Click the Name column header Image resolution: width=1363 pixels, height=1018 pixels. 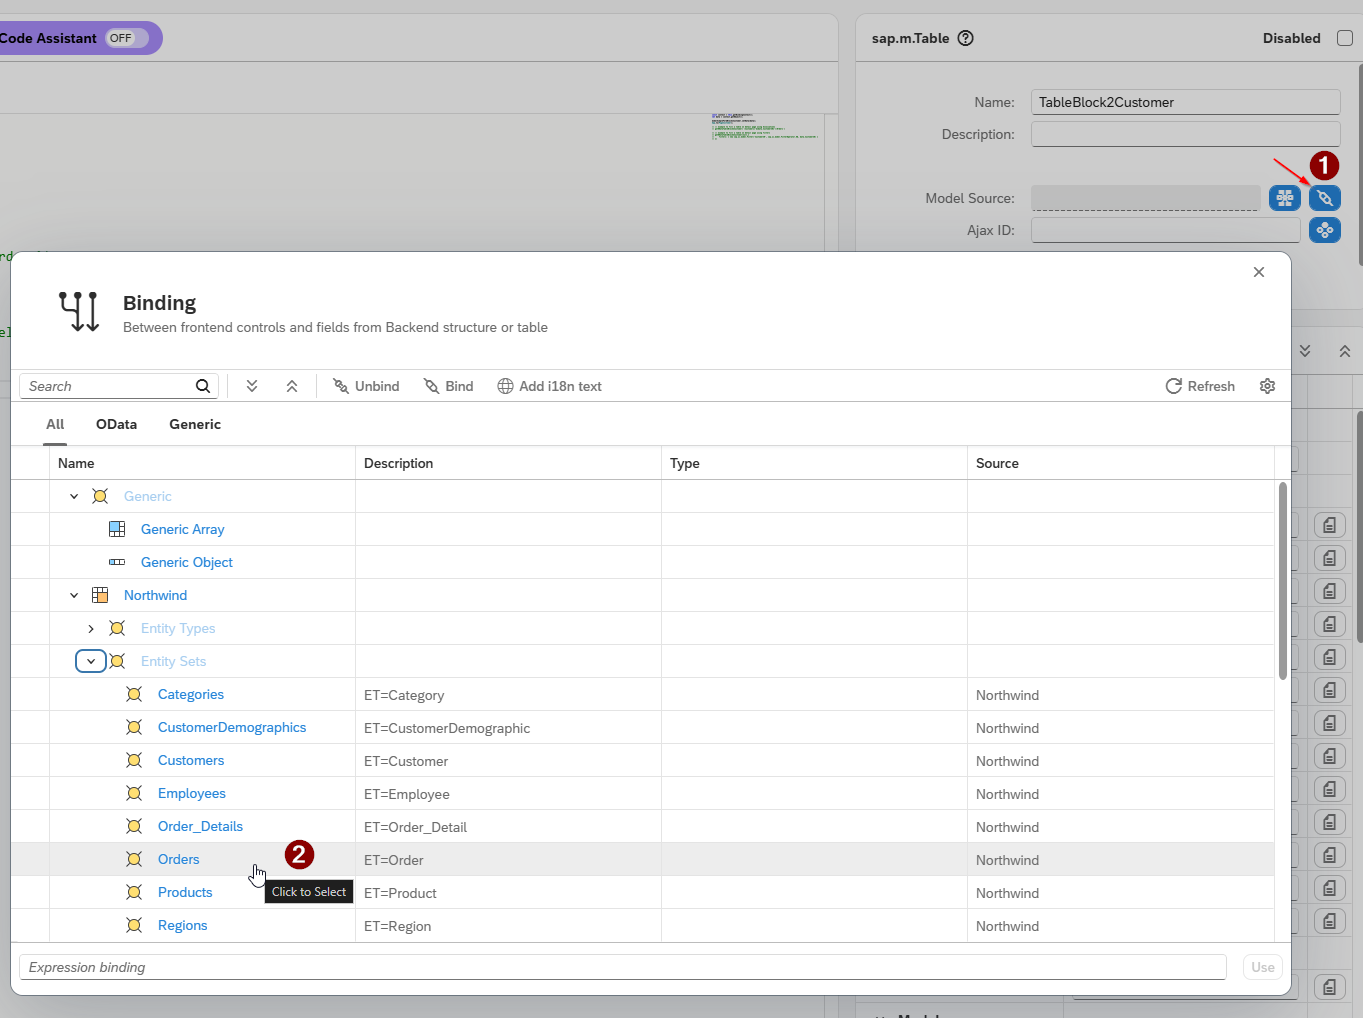point(202,463)
